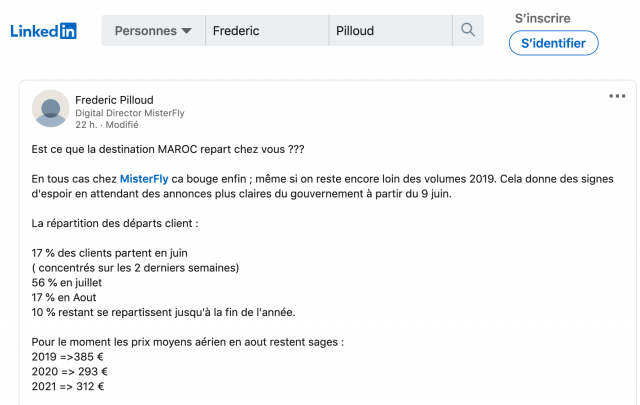Open the blue MisterFly company mention

pyautogui.click(x=144, y=179)
